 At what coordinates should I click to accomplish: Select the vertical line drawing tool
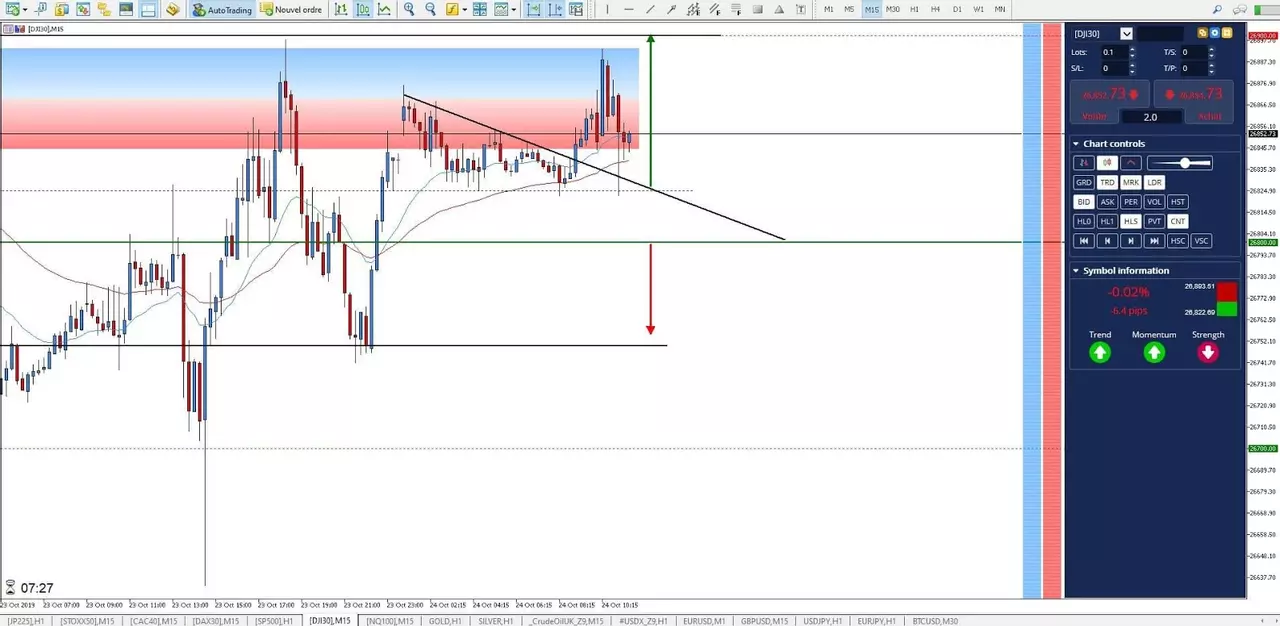click(607, 9)
